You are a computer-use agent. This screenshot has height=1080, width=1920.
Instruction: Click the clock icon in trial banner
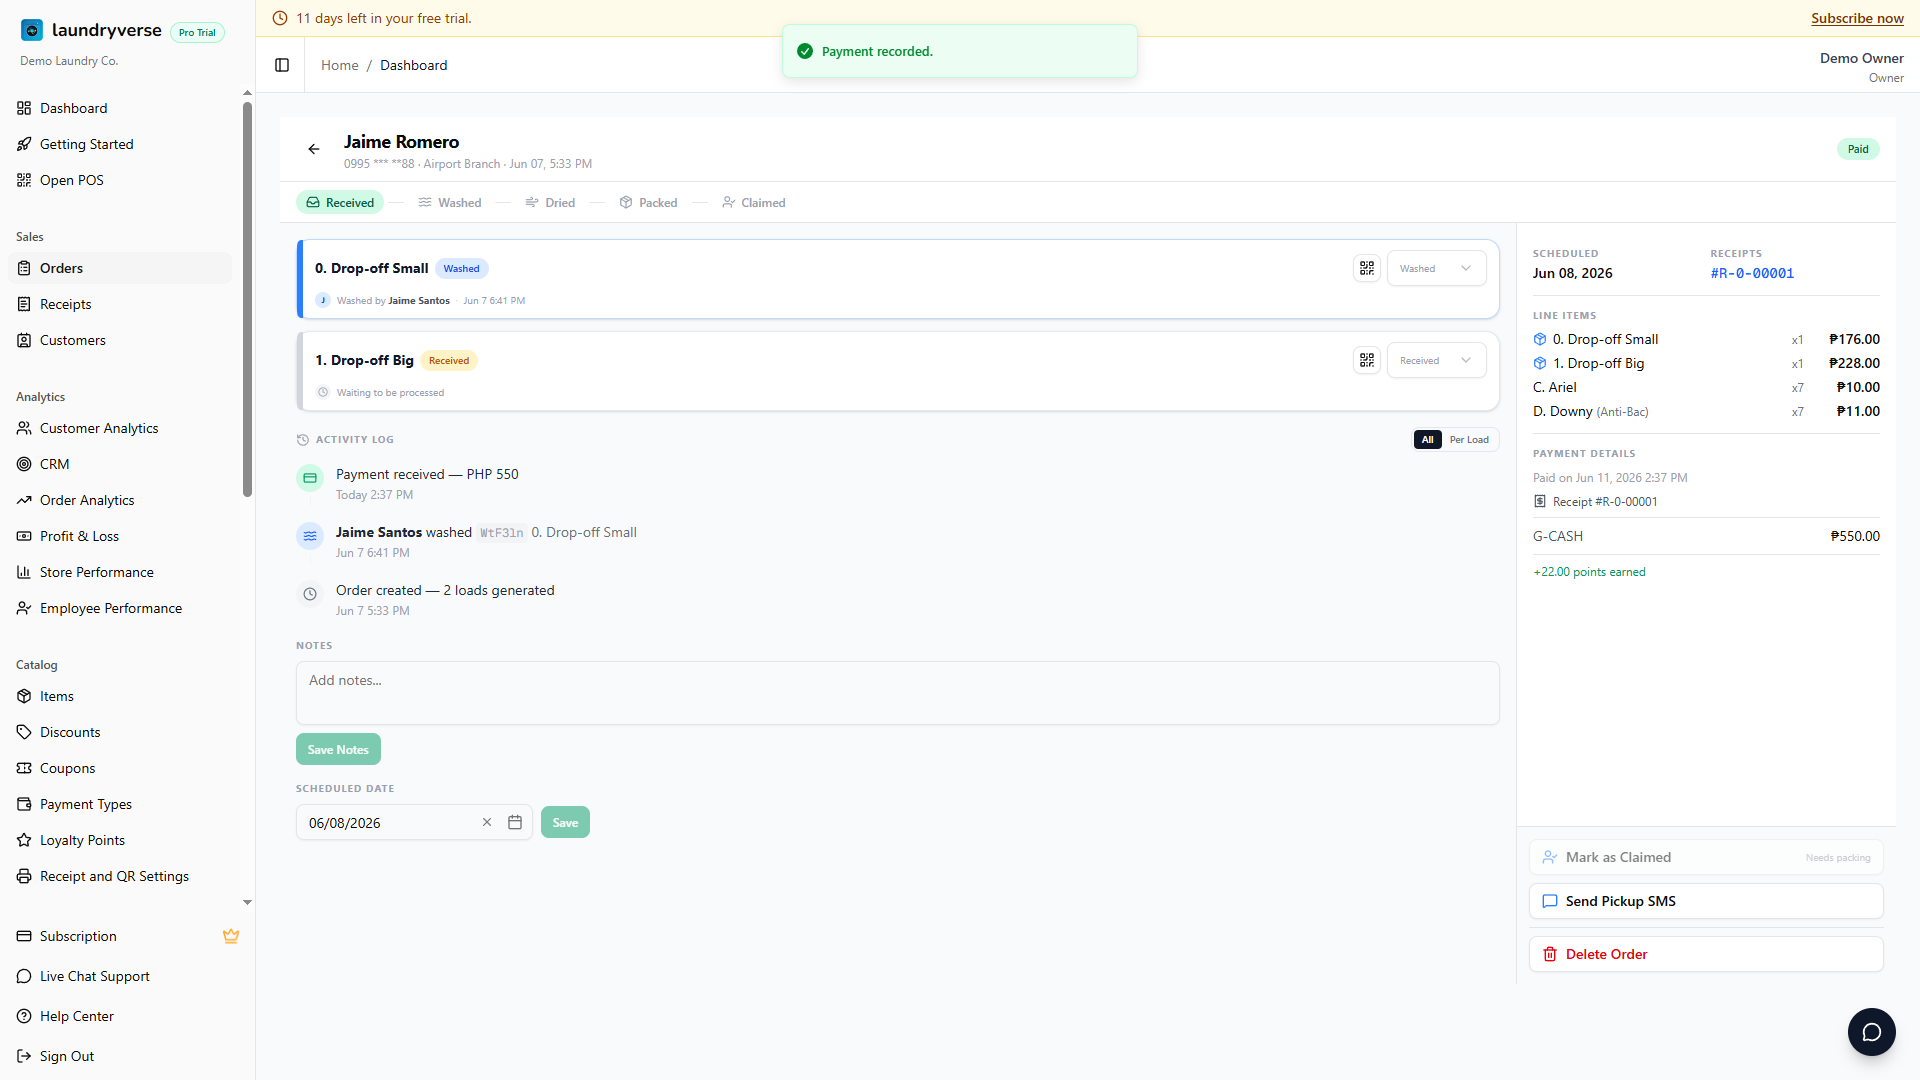[x=280, y=18]
